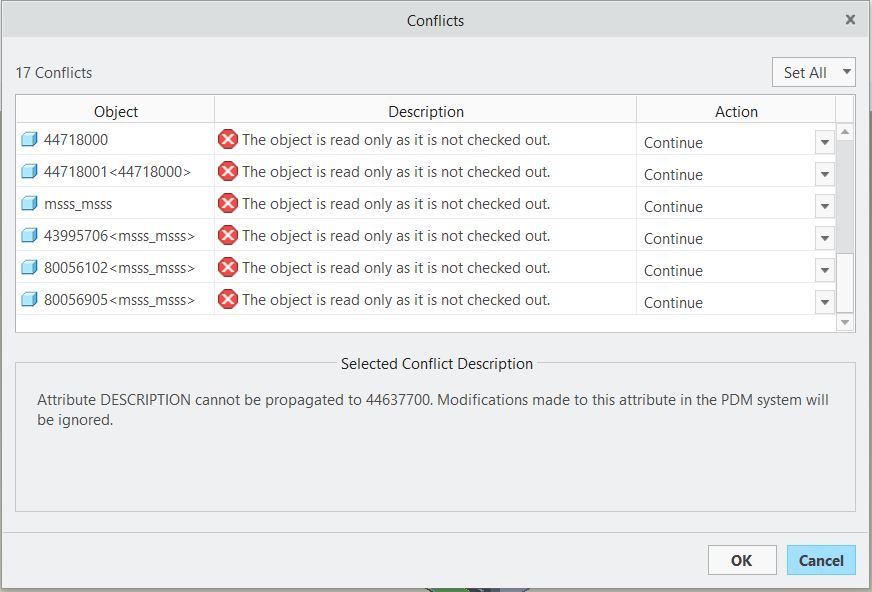The image size is (872, 592).
Task: Expand Action dropdown for 80056905<msss_msss> row
Action: coord(825,302)
